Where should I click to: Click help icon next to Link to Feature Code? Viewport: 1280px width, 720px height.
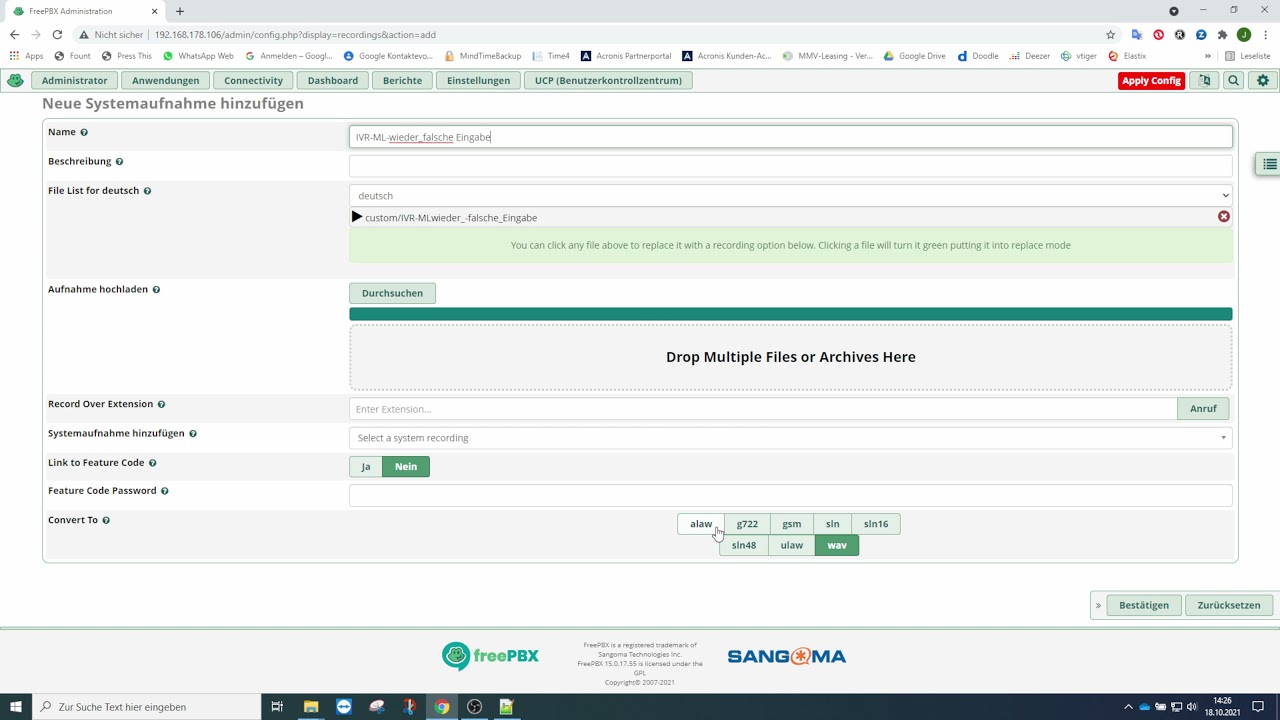(x=153, y=463)
